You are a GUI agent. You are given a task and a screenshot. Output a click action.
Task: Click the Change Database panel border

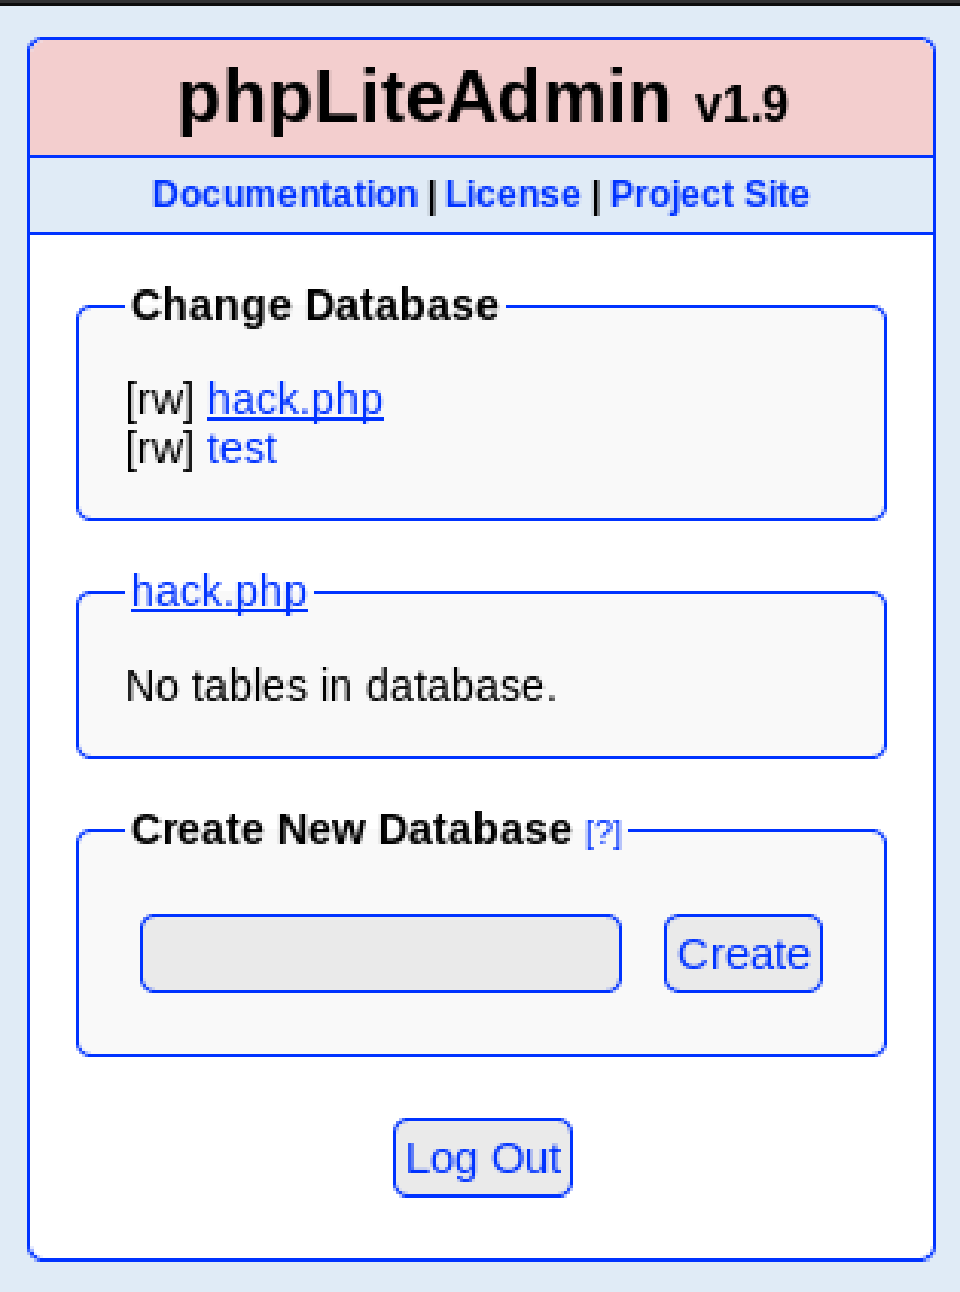coord(480,517)
